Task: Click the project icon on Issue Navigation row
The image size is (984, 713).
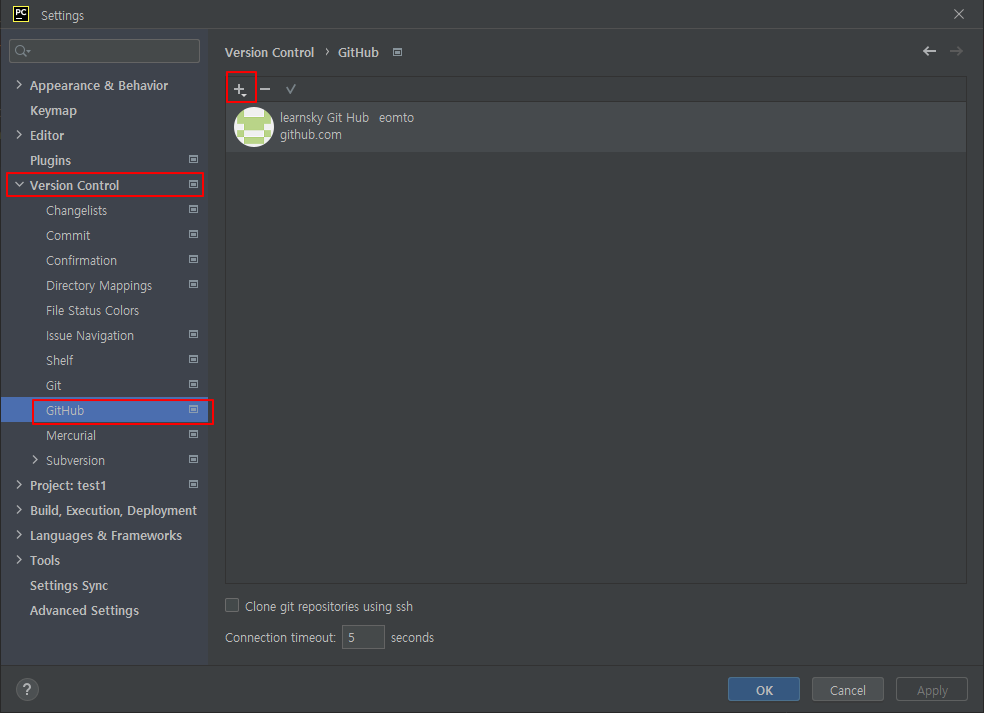Action: pyautogui.click(x=193, y=335)
